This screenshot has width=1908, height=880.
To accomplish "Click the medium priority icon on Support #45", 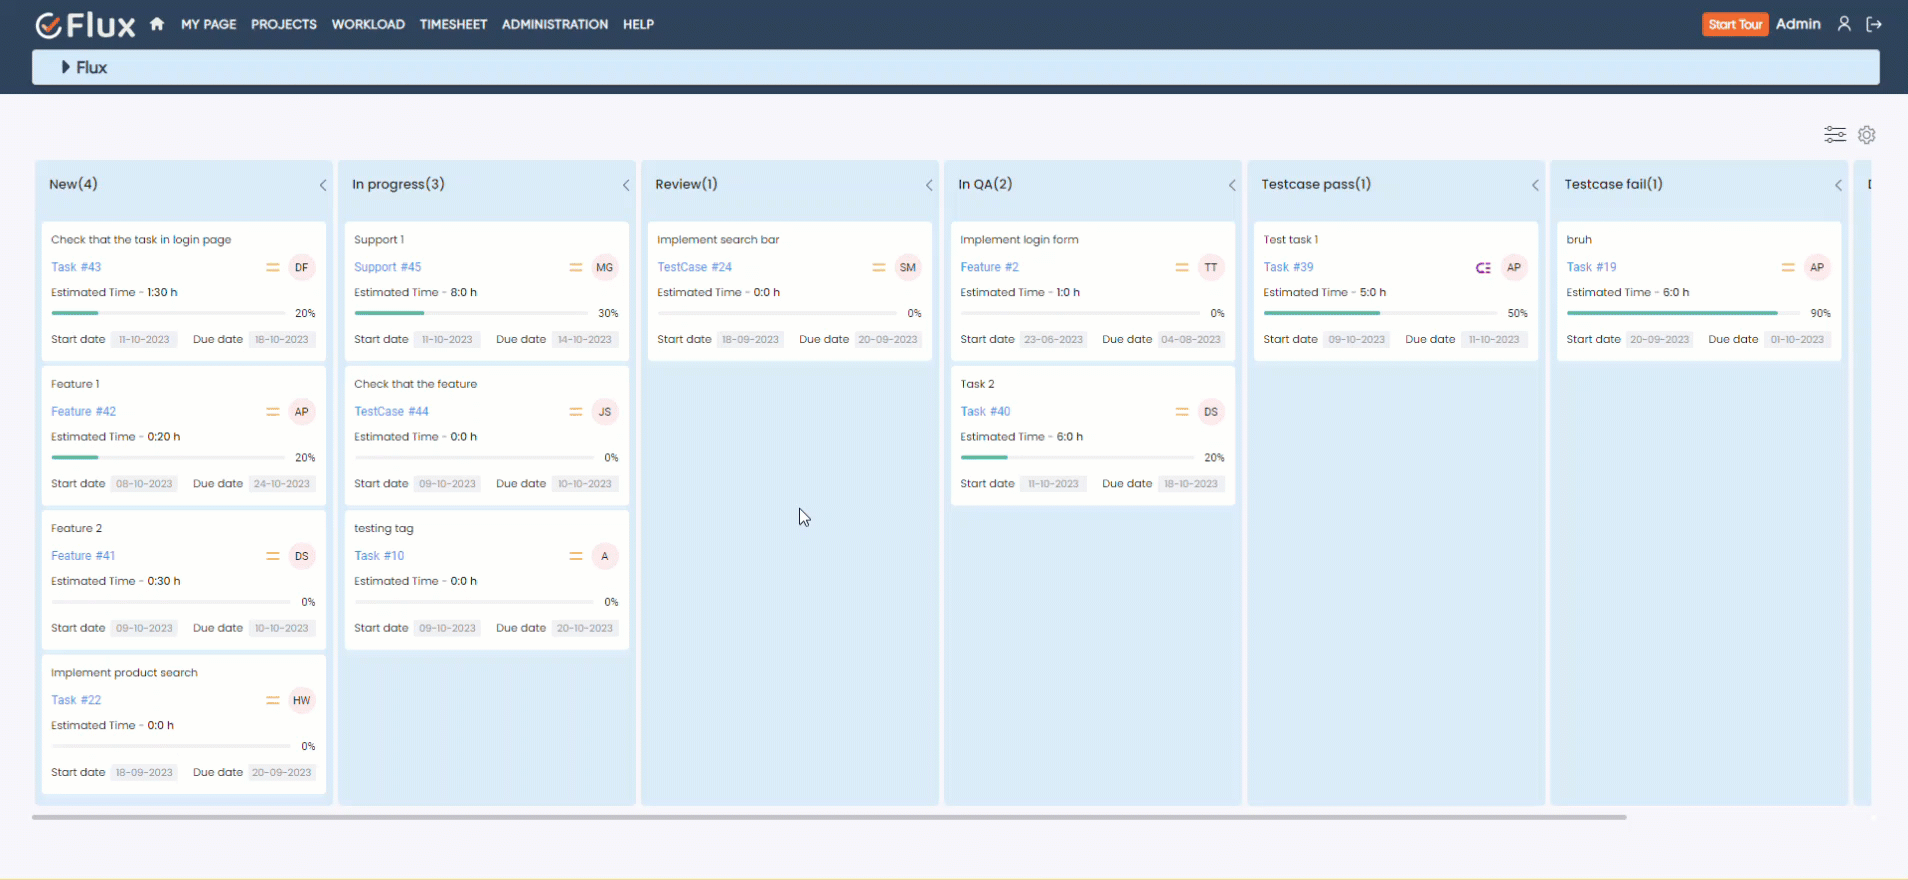I will pyautogui.click(x=576, y=267).
